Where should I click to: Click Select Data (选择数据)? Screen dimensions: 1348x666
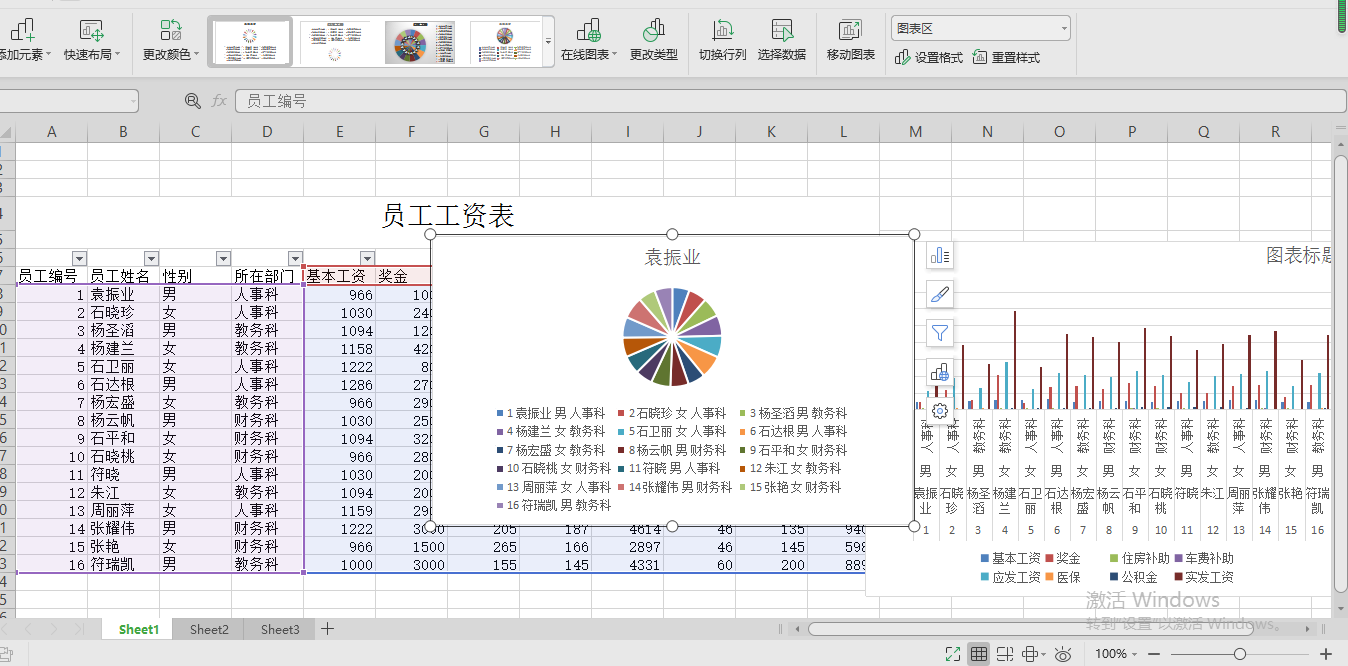click(782, 41)
